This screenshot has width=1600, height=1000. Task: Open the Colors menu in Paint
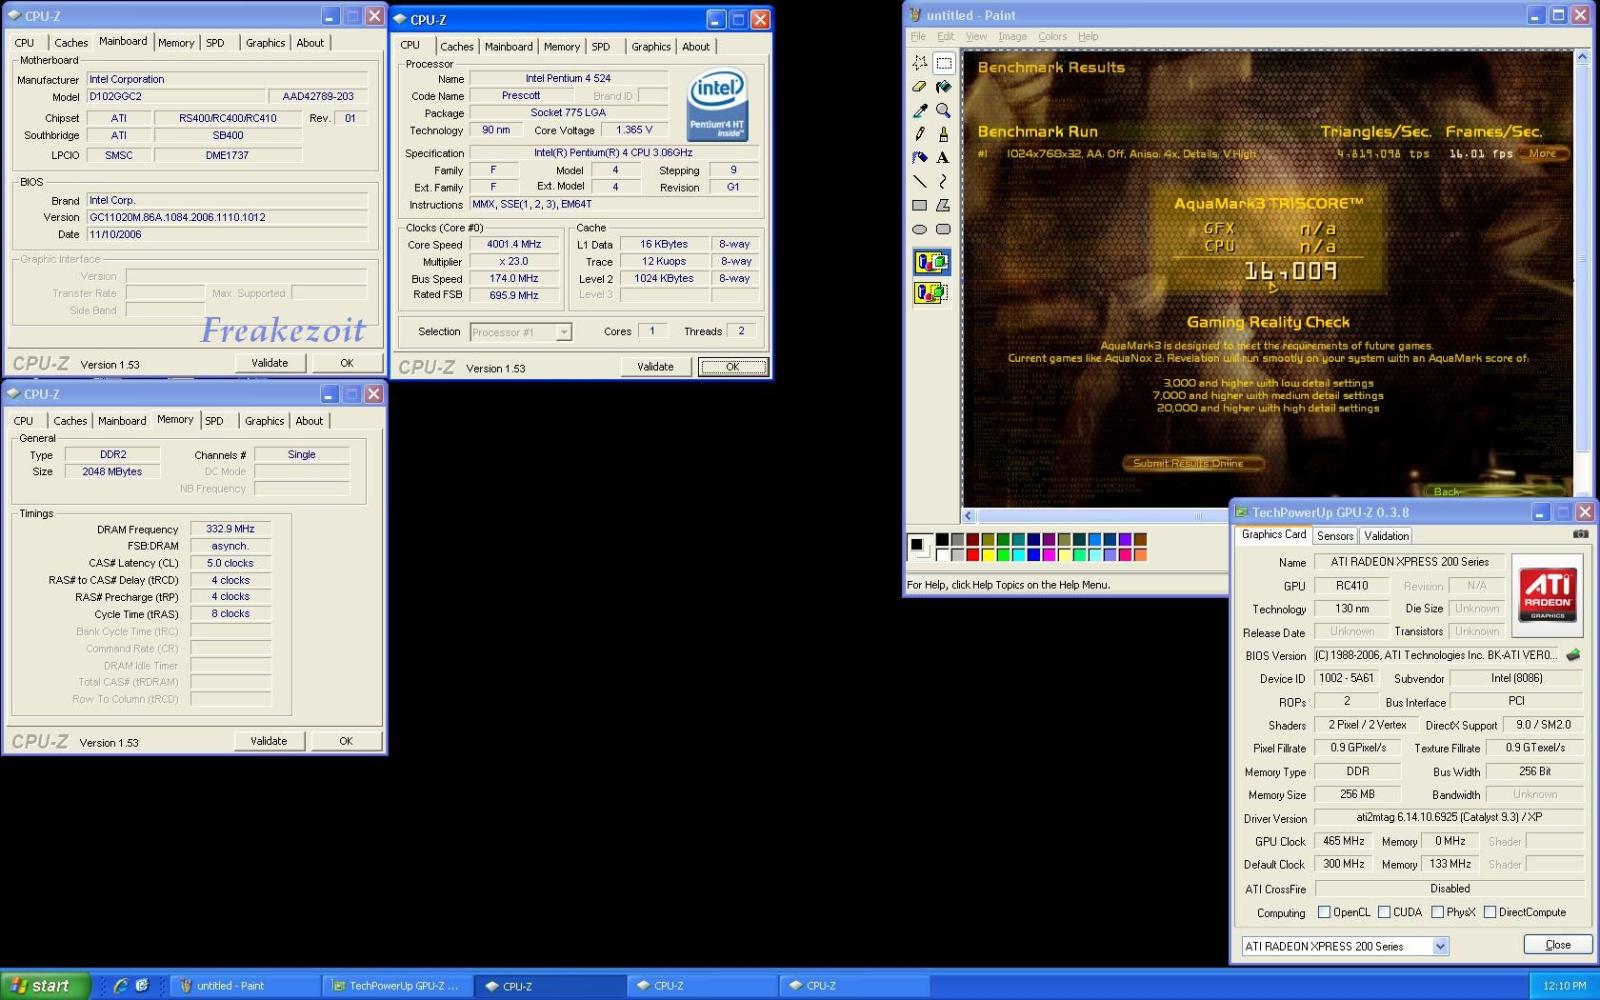click(x=1052, y=36)
